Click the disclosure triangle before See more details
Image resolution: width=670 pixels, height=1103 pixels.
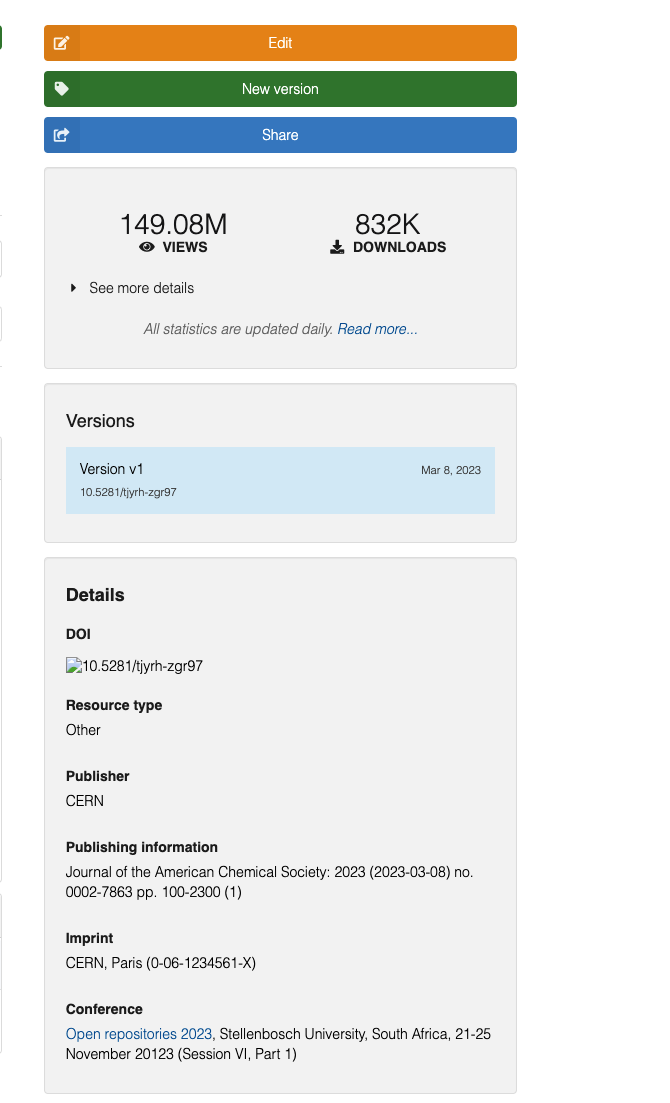click(x=73, y=287)
